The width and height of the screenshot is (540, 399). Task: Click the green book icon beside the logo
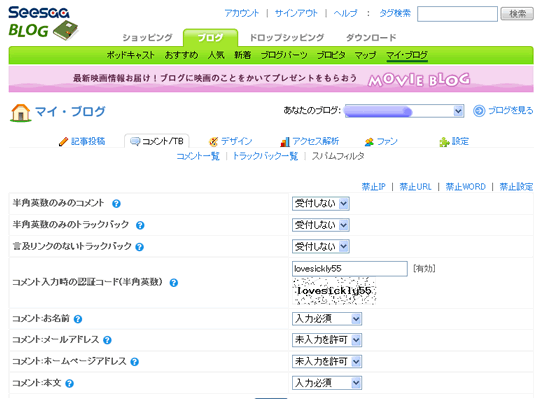pos(65,30)
